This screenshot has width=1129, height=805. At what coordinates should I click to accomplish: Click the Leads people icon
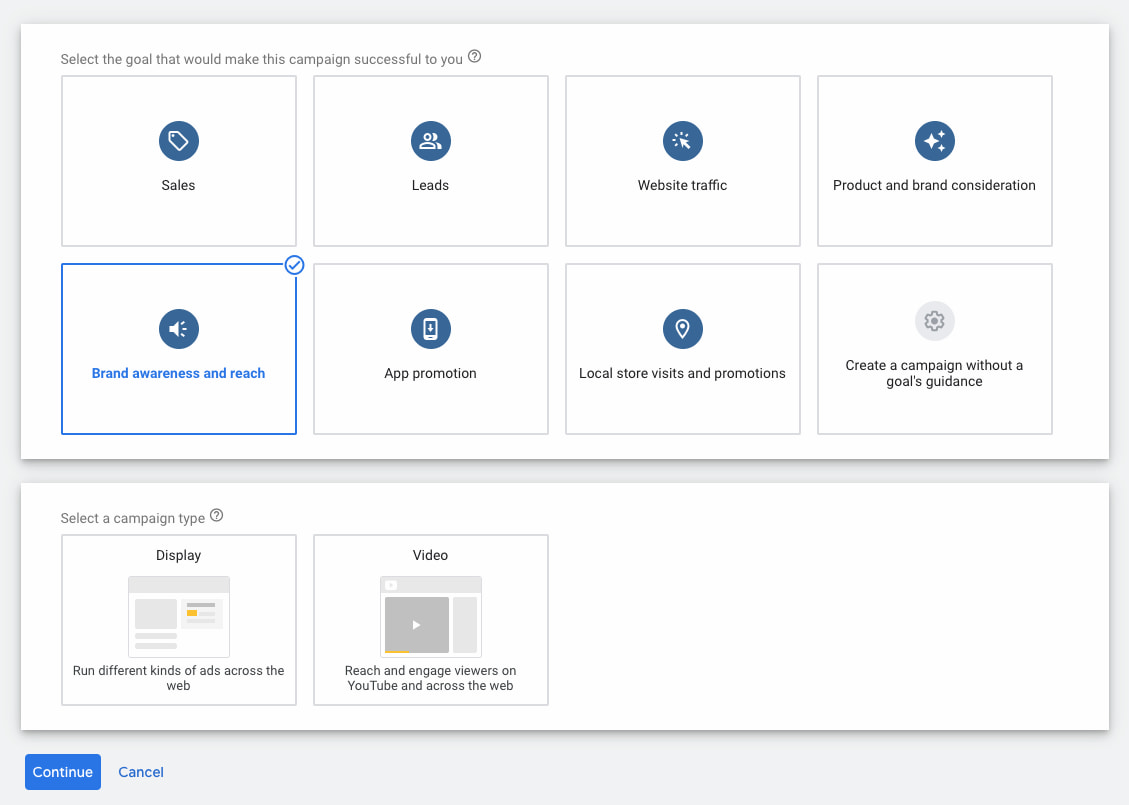(431, 141)
